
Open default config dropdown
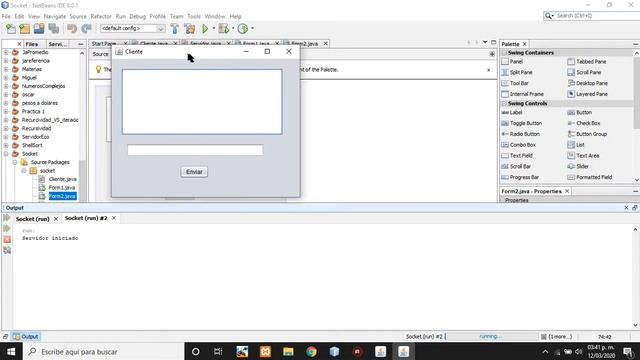[x=161, y=29]
